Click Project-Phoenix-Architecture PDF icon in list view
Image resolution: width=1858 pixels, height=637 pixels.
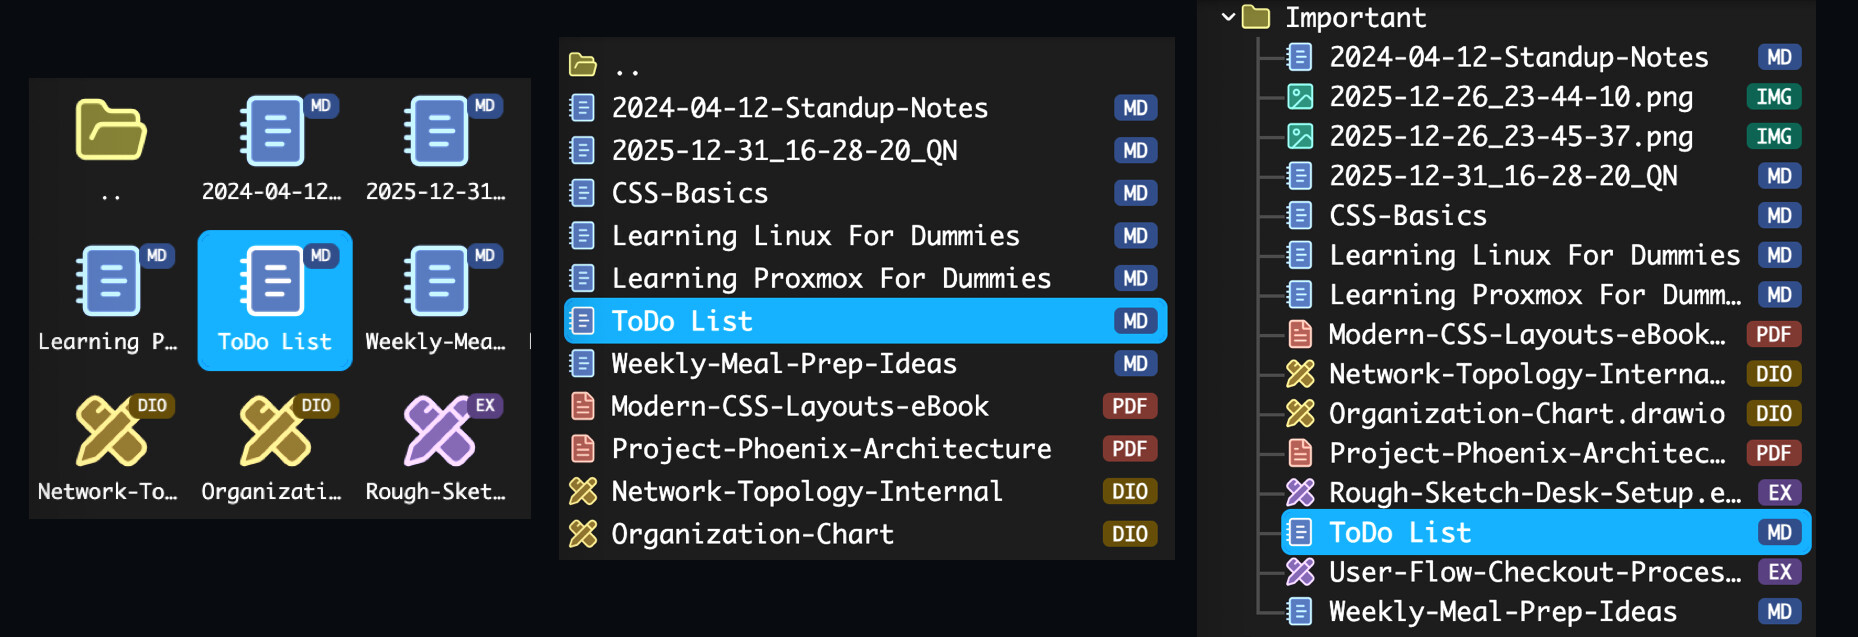582,449
